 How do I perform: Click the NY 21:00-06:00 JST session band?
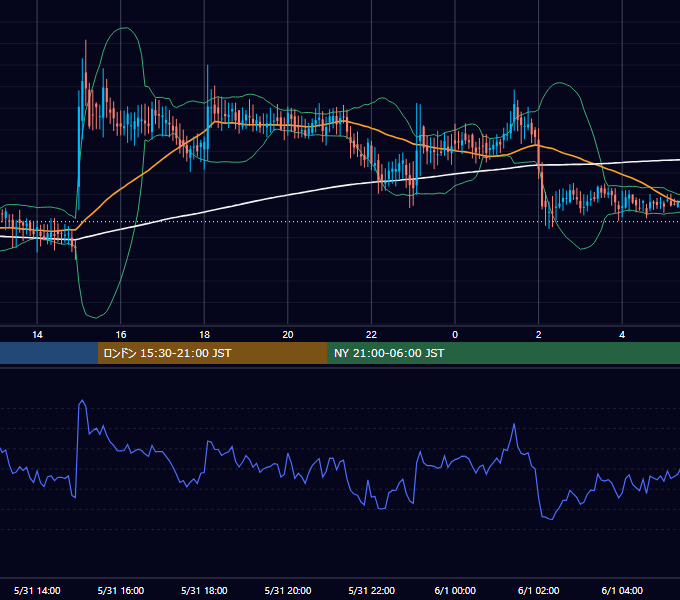pyautogui.click(x=503, y=353)
